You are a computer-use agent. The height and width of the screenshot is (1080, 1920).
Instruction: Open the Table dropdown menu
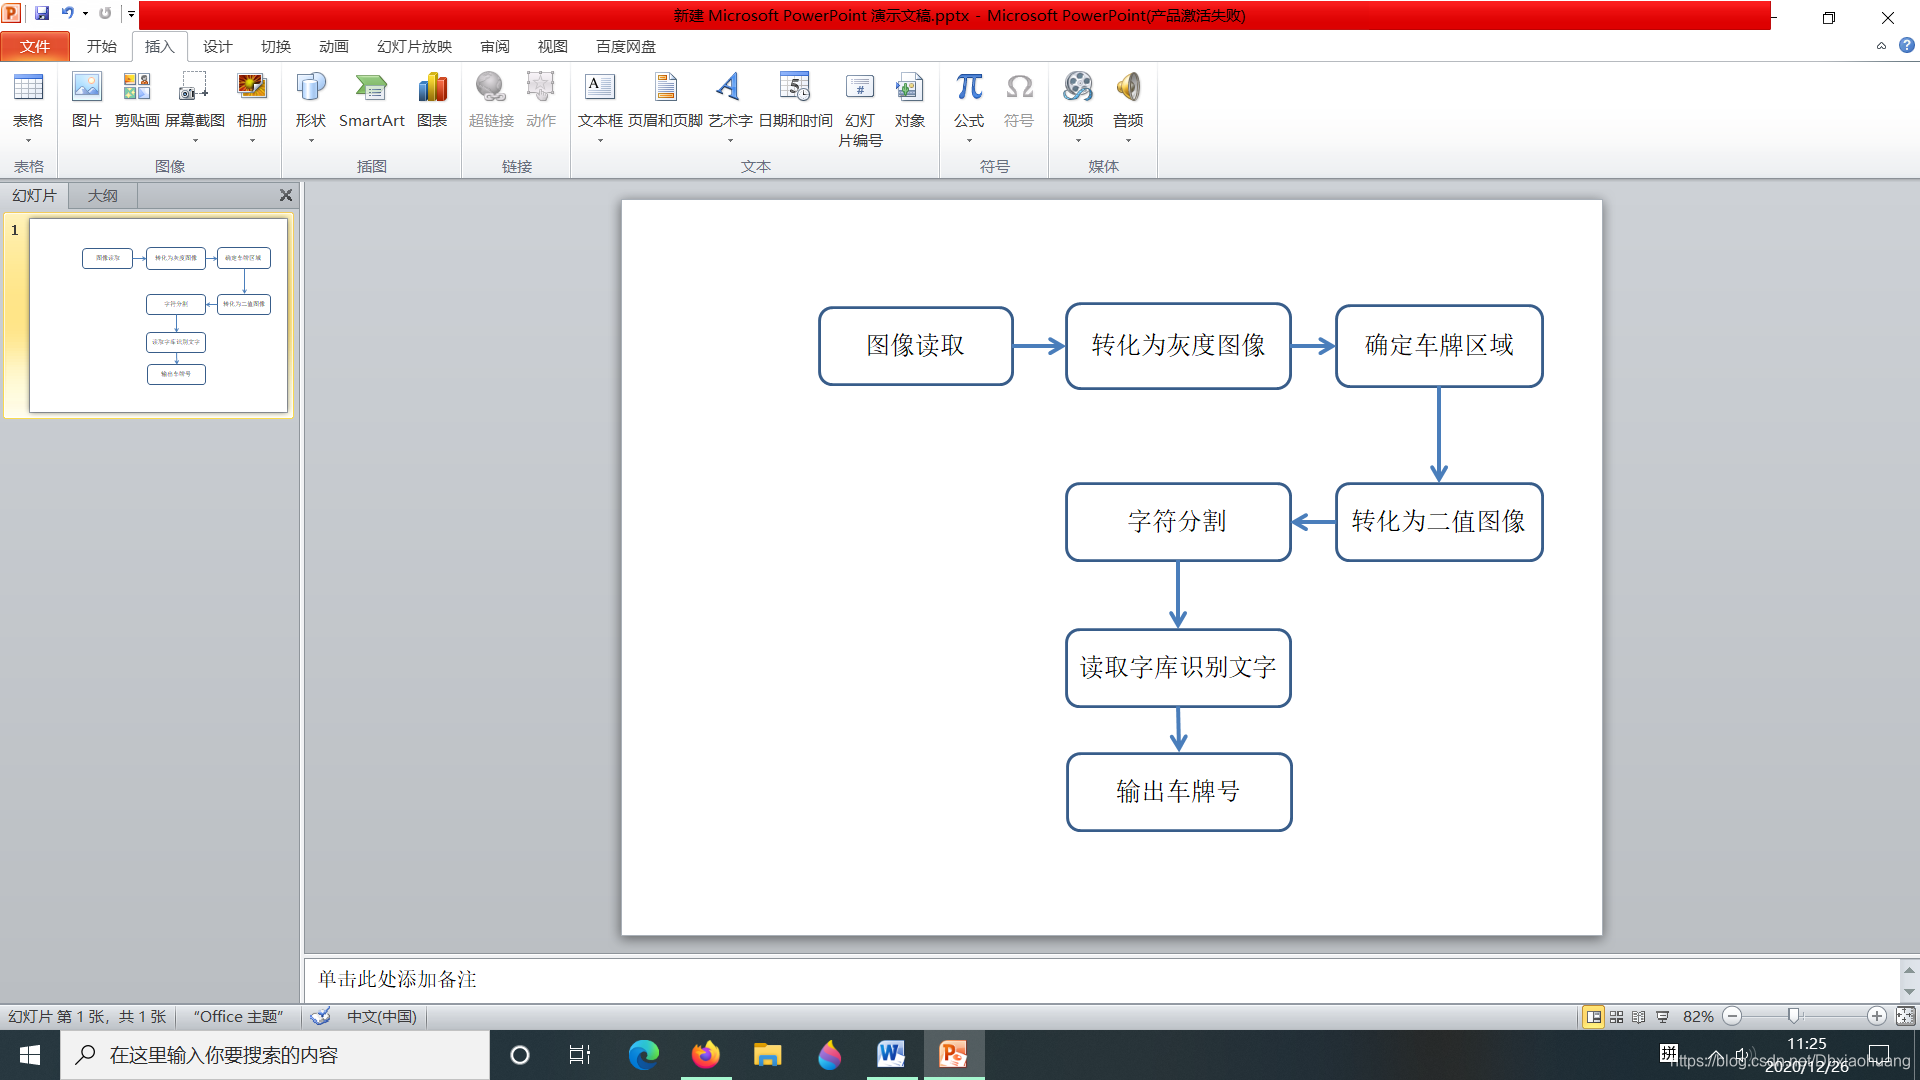coord(28,141)
